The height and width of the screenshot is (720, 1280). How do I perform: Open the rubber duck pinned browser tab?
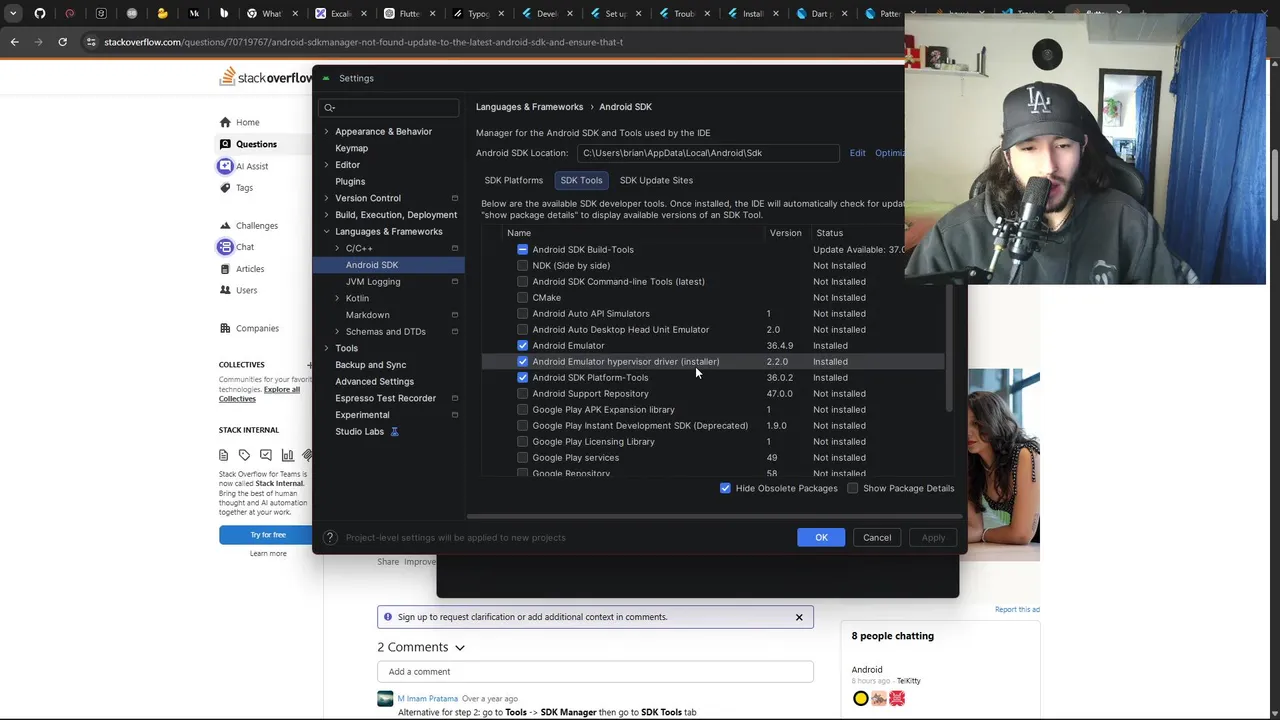pyautogui.click(x=163, y=14)
